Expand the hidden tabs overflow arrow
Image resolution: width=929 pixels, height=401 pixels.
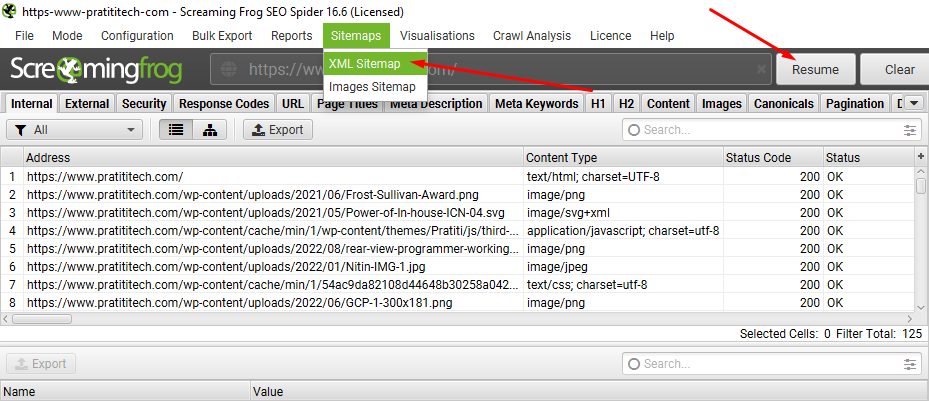pyautogui.click(x=914, y=104)
